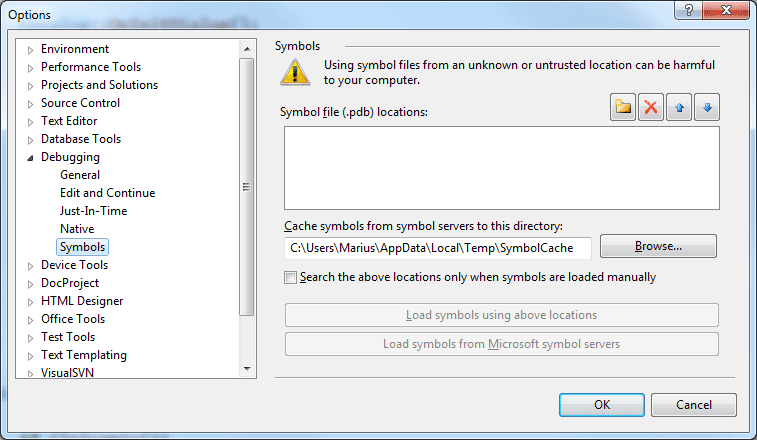Click the move up arrow icon
This screenshot has height=440, width=757.
(x=680, y=109)
